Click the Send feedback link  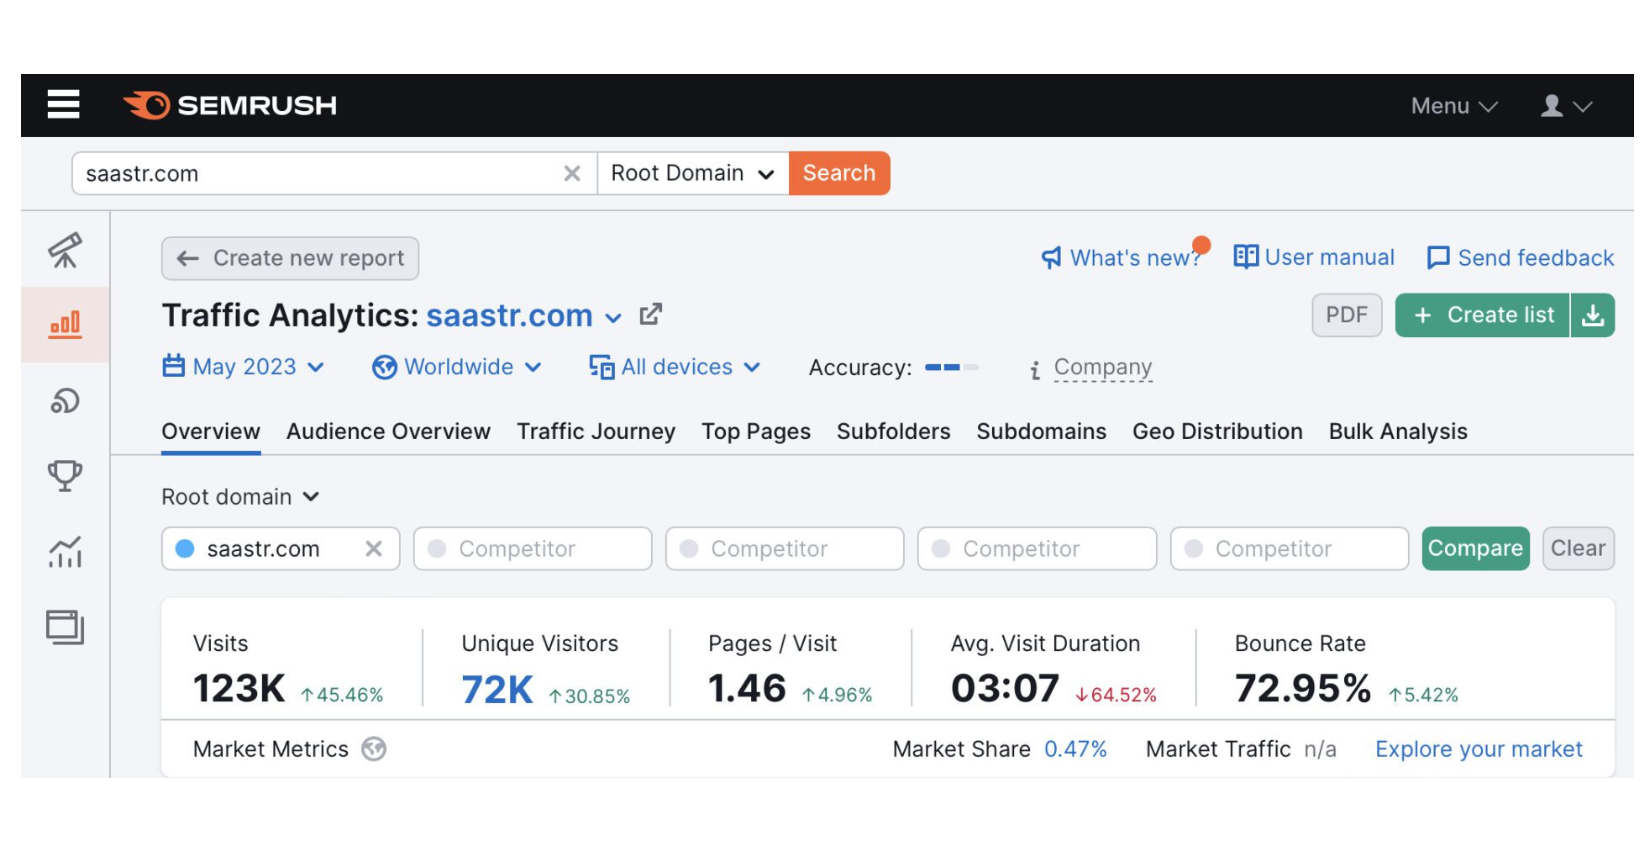[x=1521, y=258]
